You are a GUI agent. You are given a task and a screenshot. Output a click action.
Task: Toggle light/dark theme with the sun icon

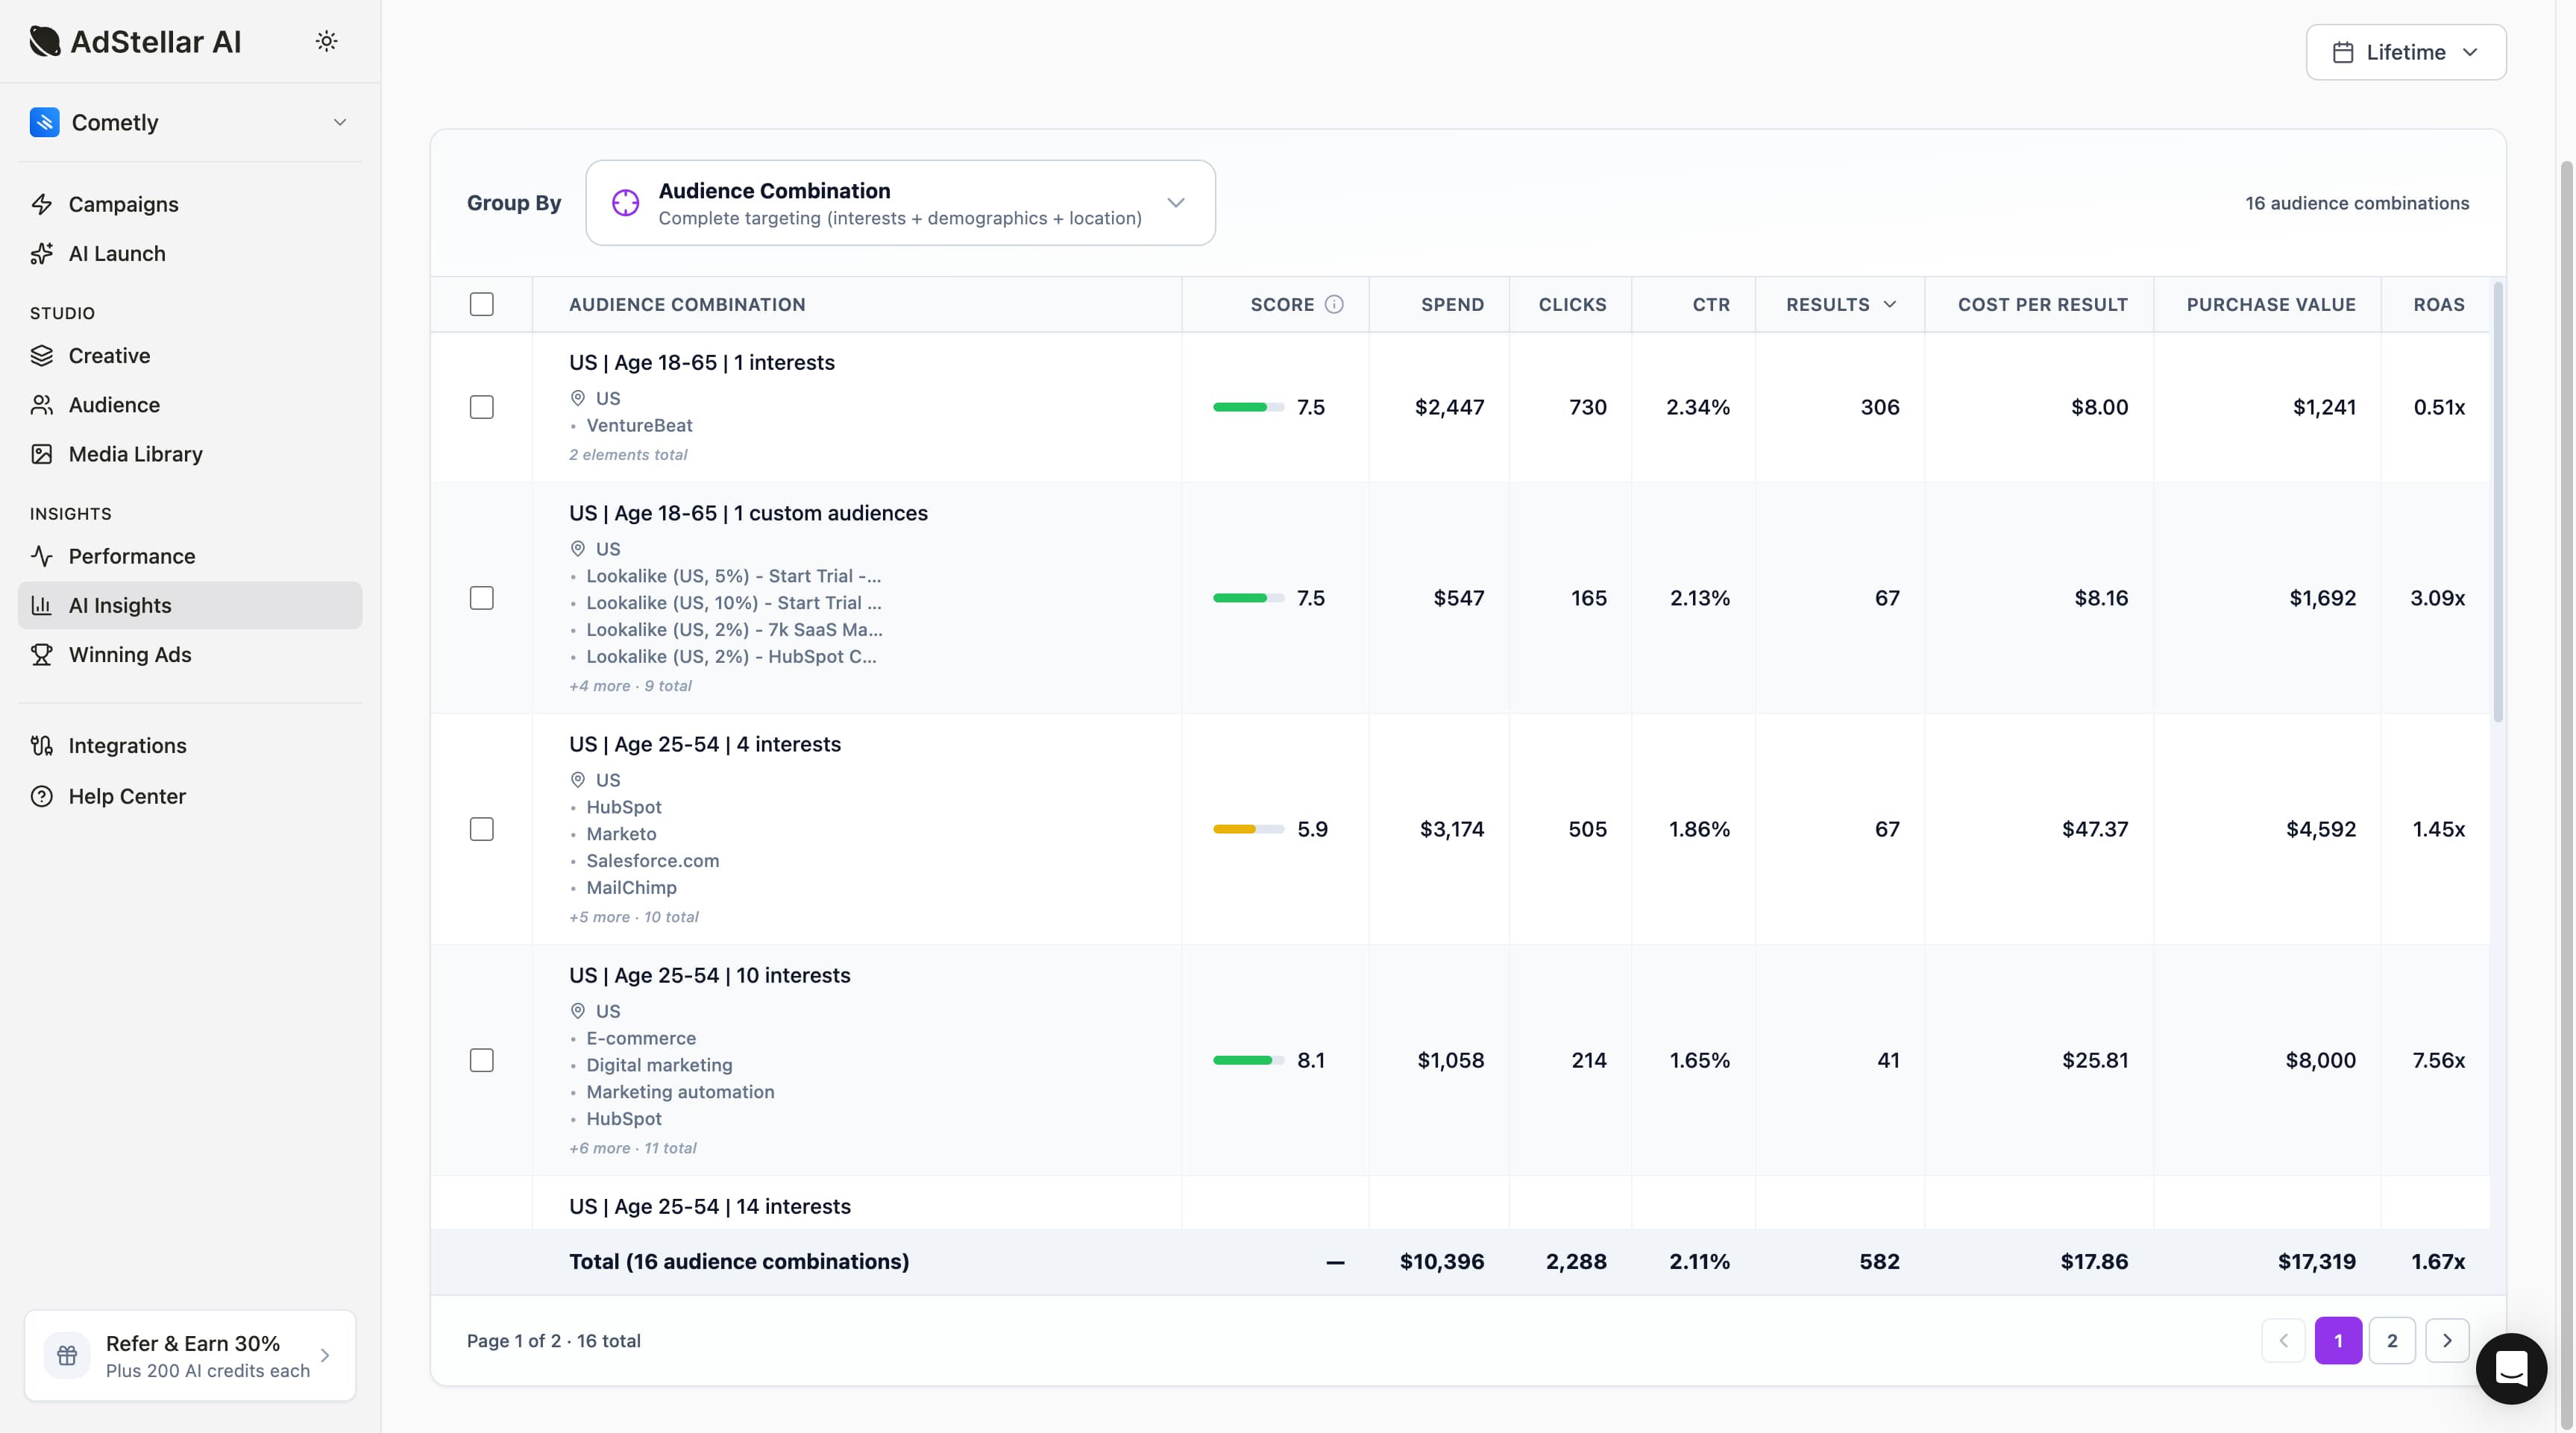pyautogui.click(x=327, y=41)
